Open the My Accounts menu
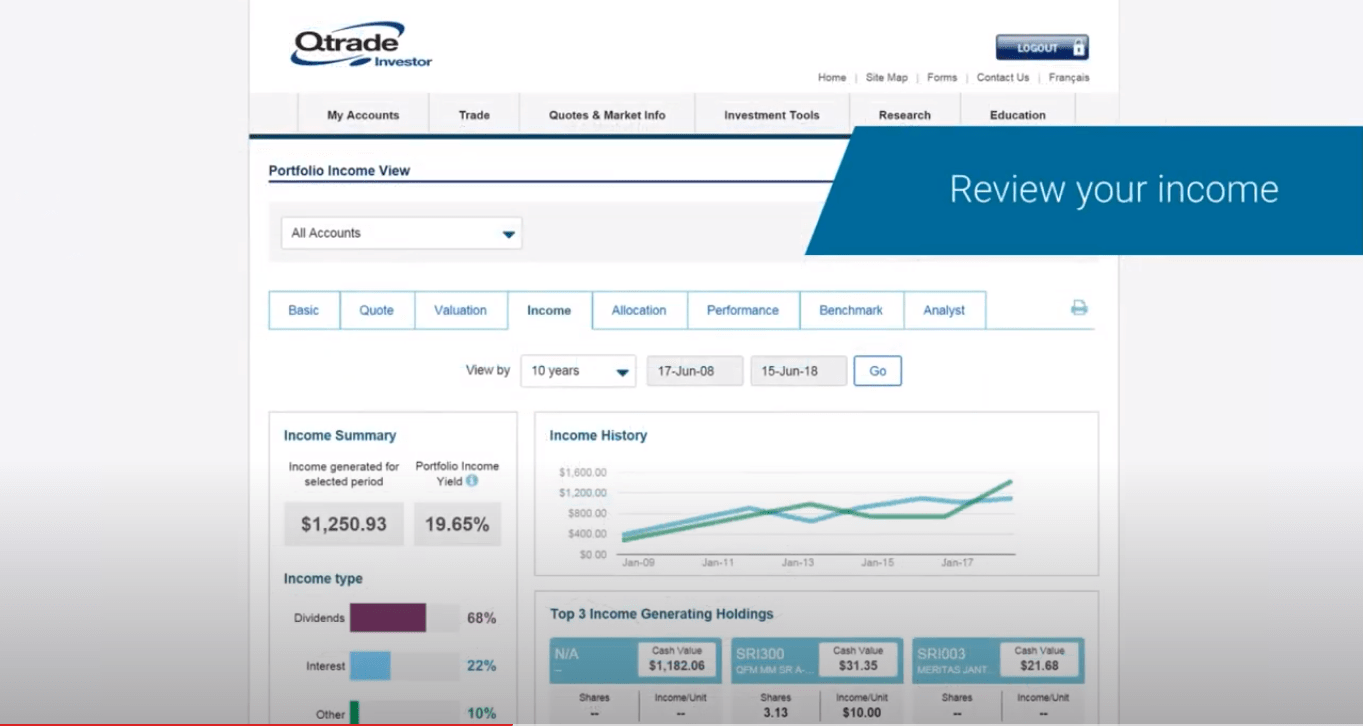The width and height of the screenshot is (1363, 726). coord(363,115)
